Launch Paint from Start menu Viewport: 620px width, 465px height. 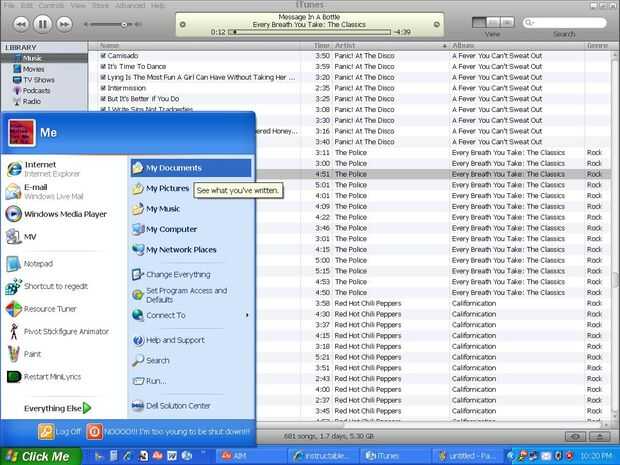point(24,354)
